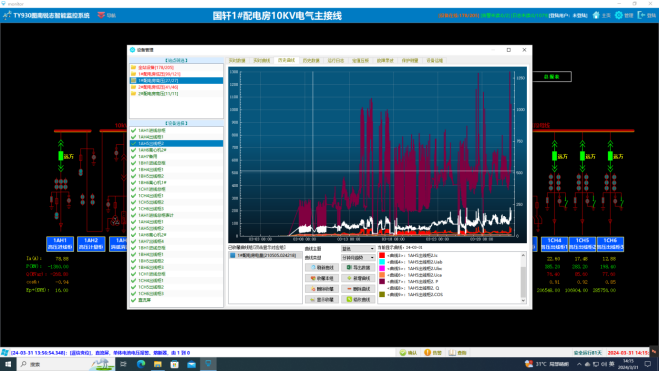Click the 新增曲线 button

click(x=358, y=278)
